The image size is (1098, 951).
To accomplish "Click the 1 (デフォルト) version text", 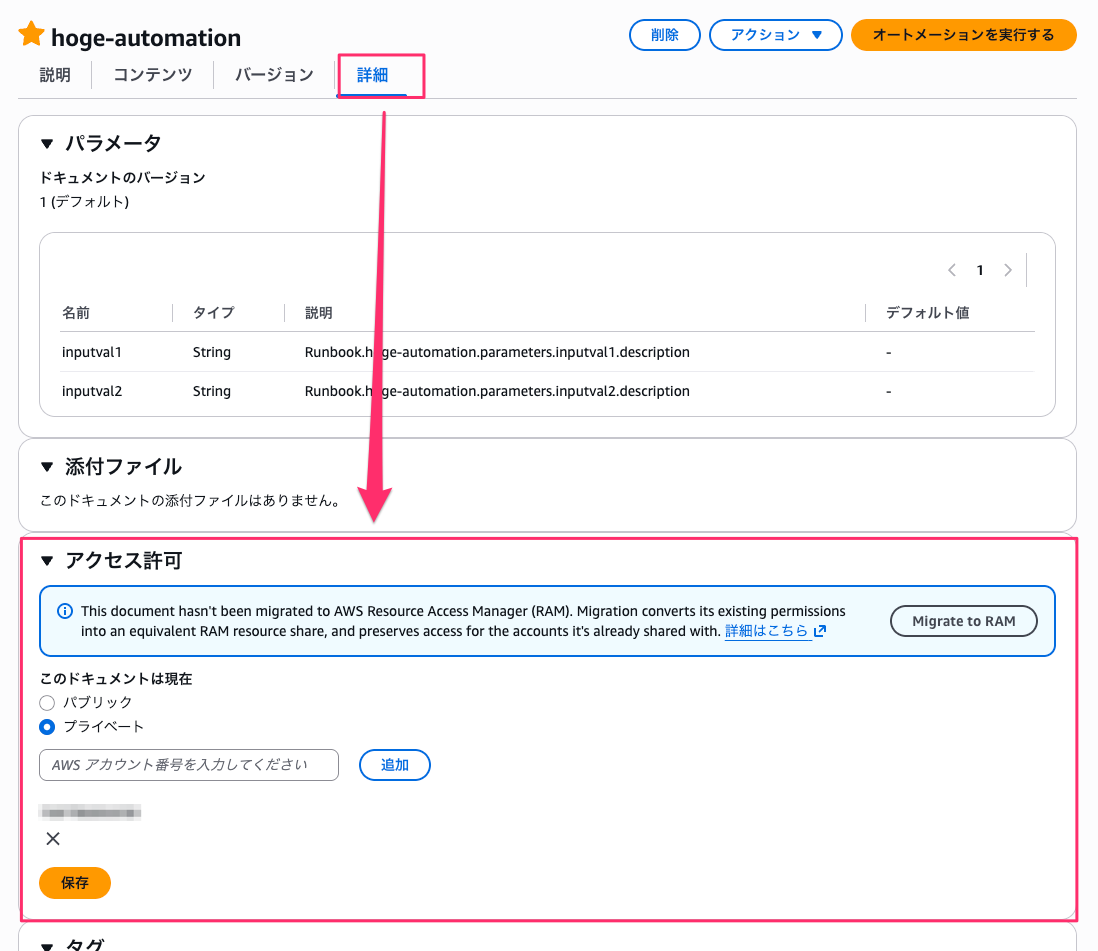I will click(x=84, y=202).
